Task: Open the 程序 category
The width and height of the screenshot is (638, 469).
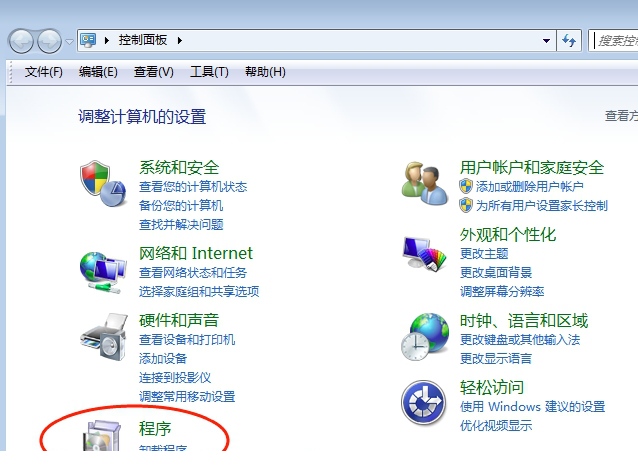Action: point(155,429)
